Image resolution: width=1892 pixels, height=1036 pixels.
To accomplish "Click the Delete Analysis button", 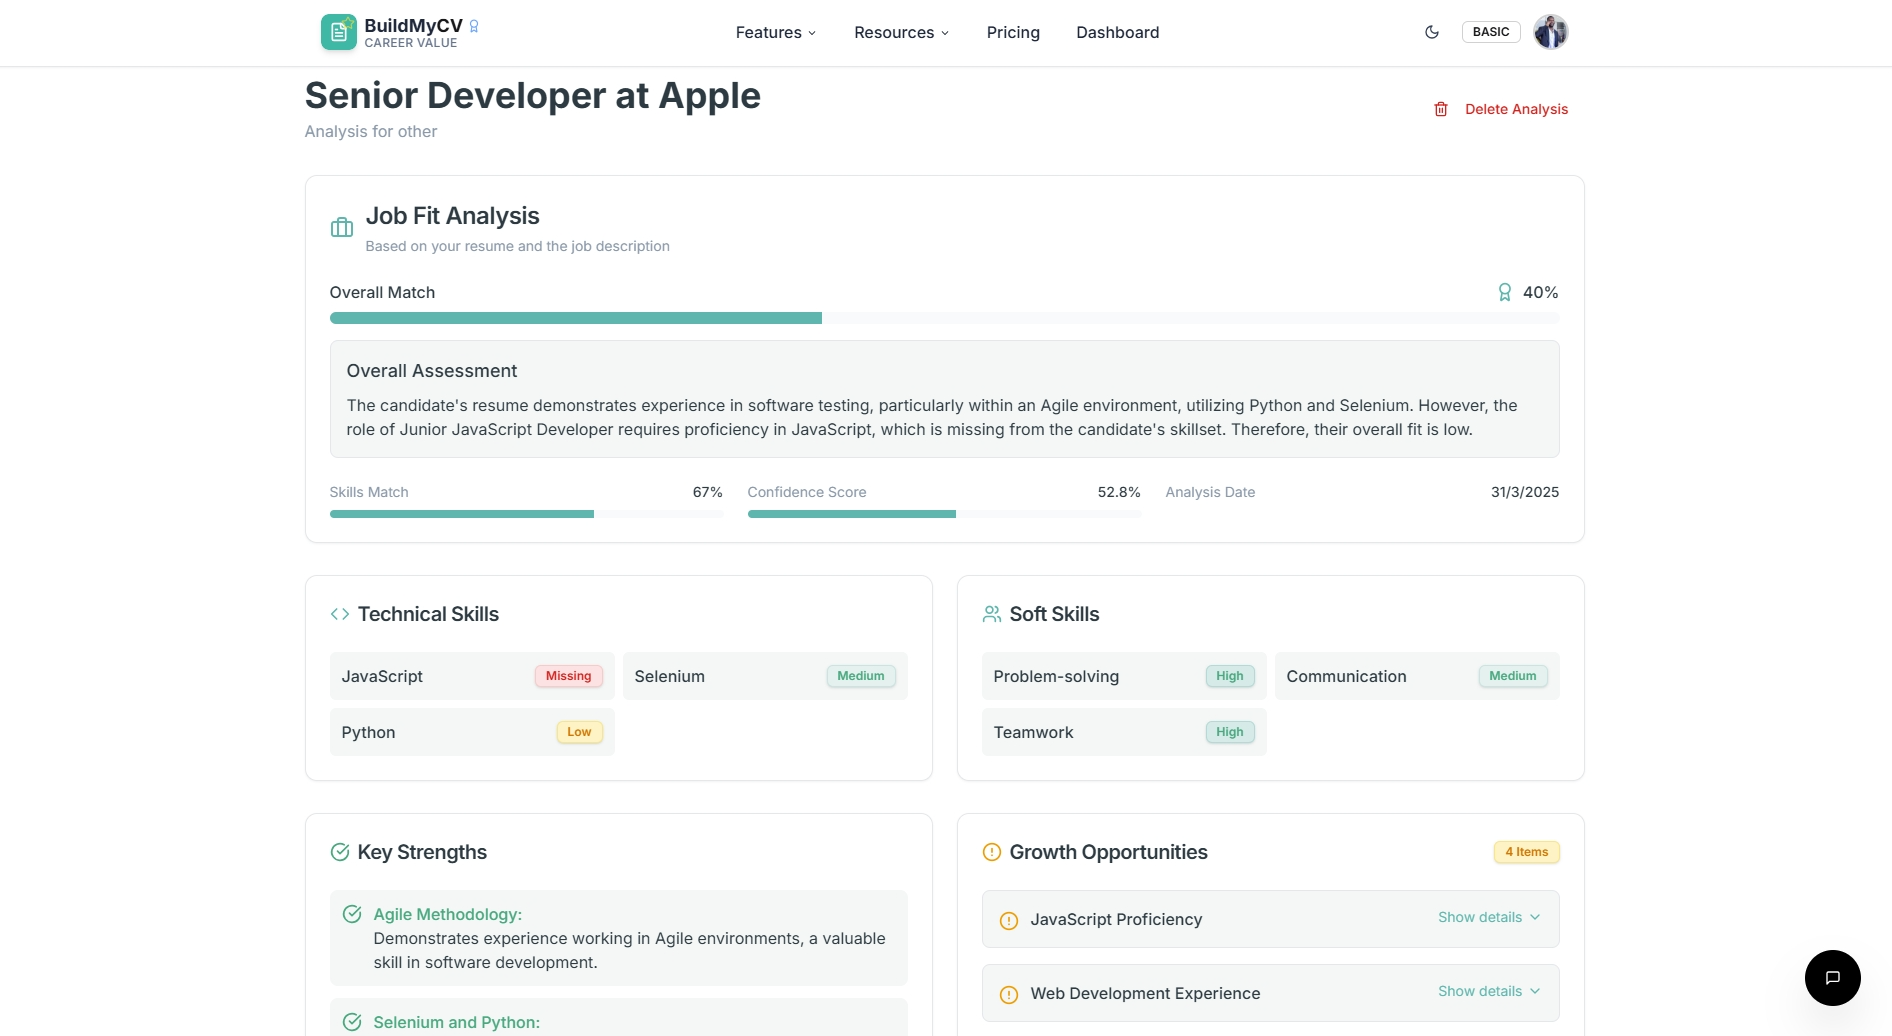I will coord(1501,109).
